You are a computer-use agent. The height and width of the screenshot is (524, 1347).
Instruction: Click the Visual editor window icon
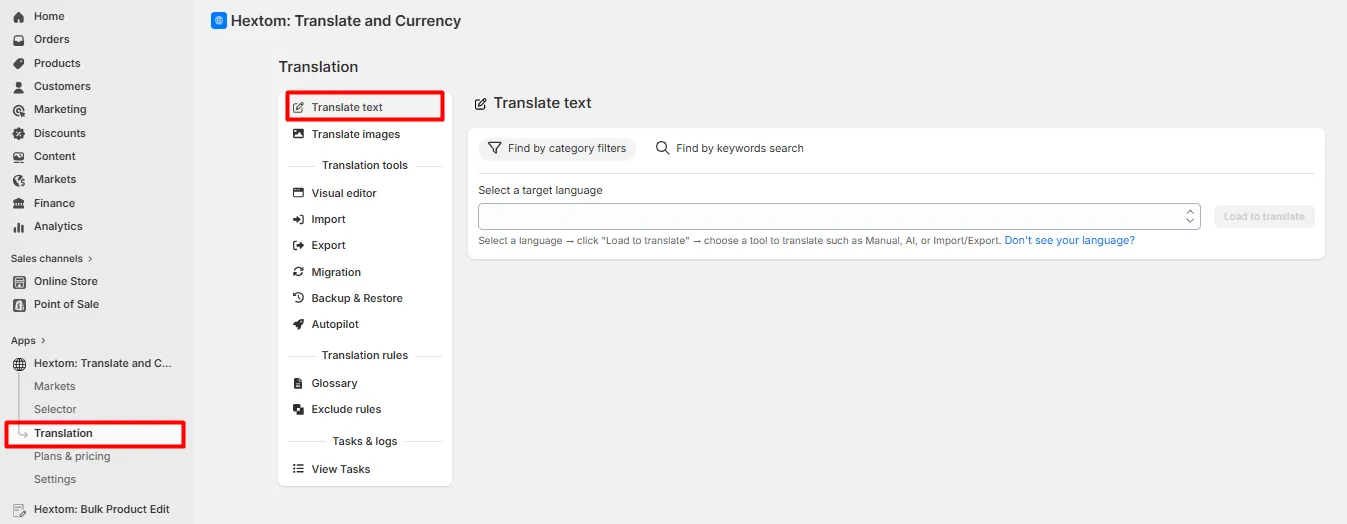pos(298,193)
